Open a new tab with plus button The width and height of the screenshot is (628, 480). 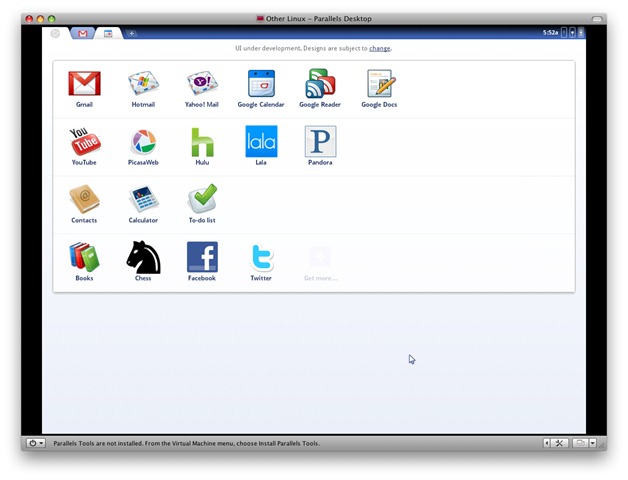(131, 33)
